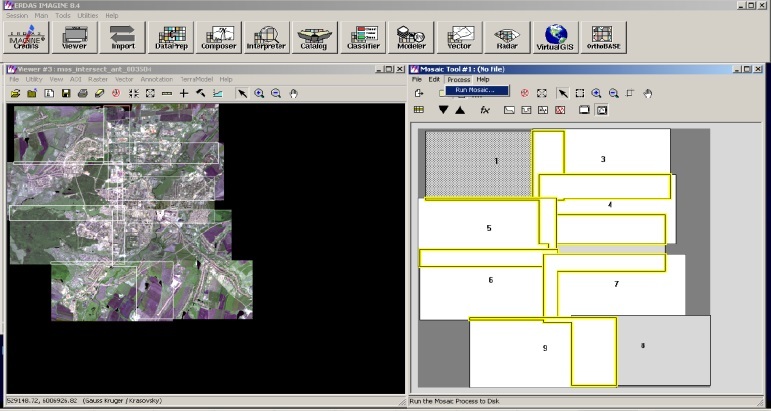
Task: Select image footprint 9 in mosaic canvas
Action: click(x=520, y=348)
